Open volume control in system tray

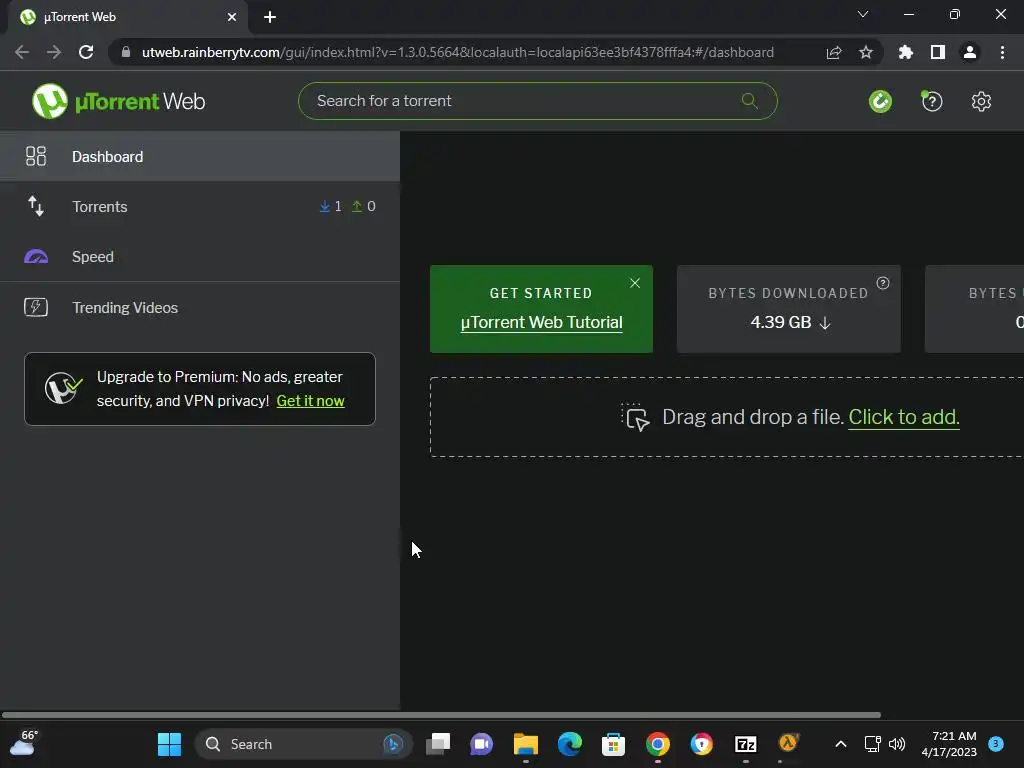[x=897, y=744]
